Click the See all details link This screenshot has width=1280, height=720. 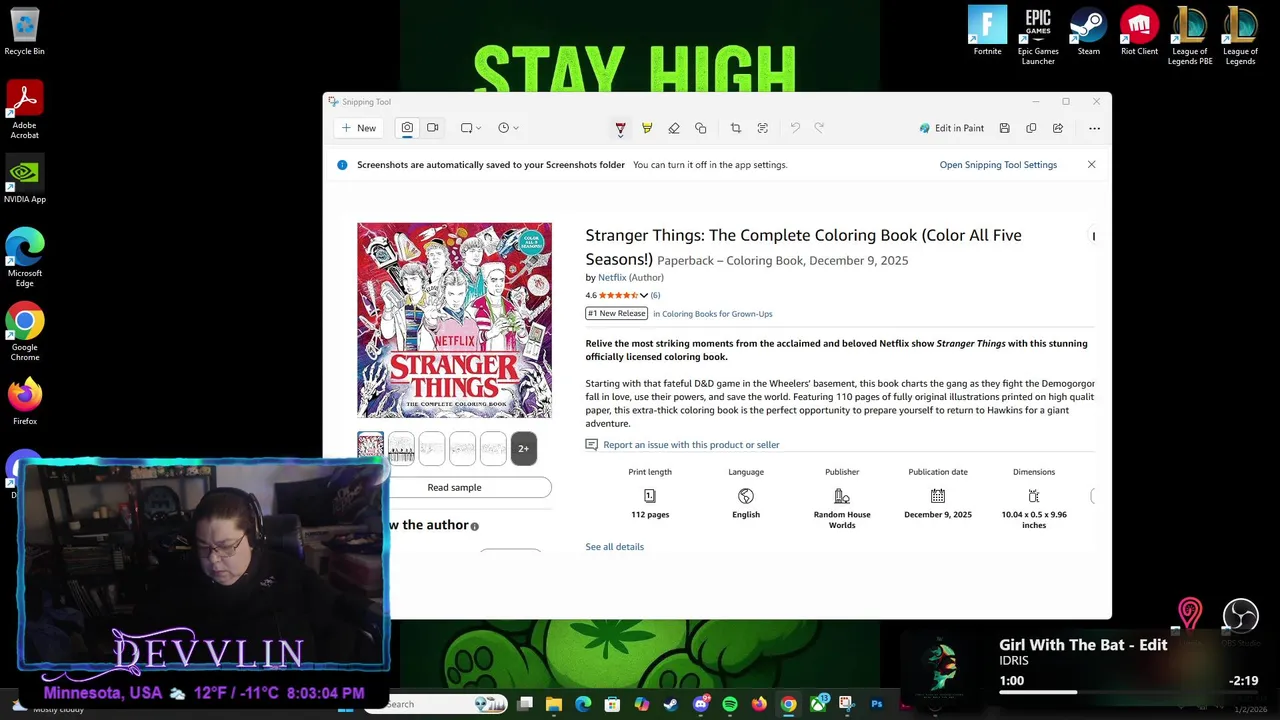pyautogui.click(x=615, y=547)
